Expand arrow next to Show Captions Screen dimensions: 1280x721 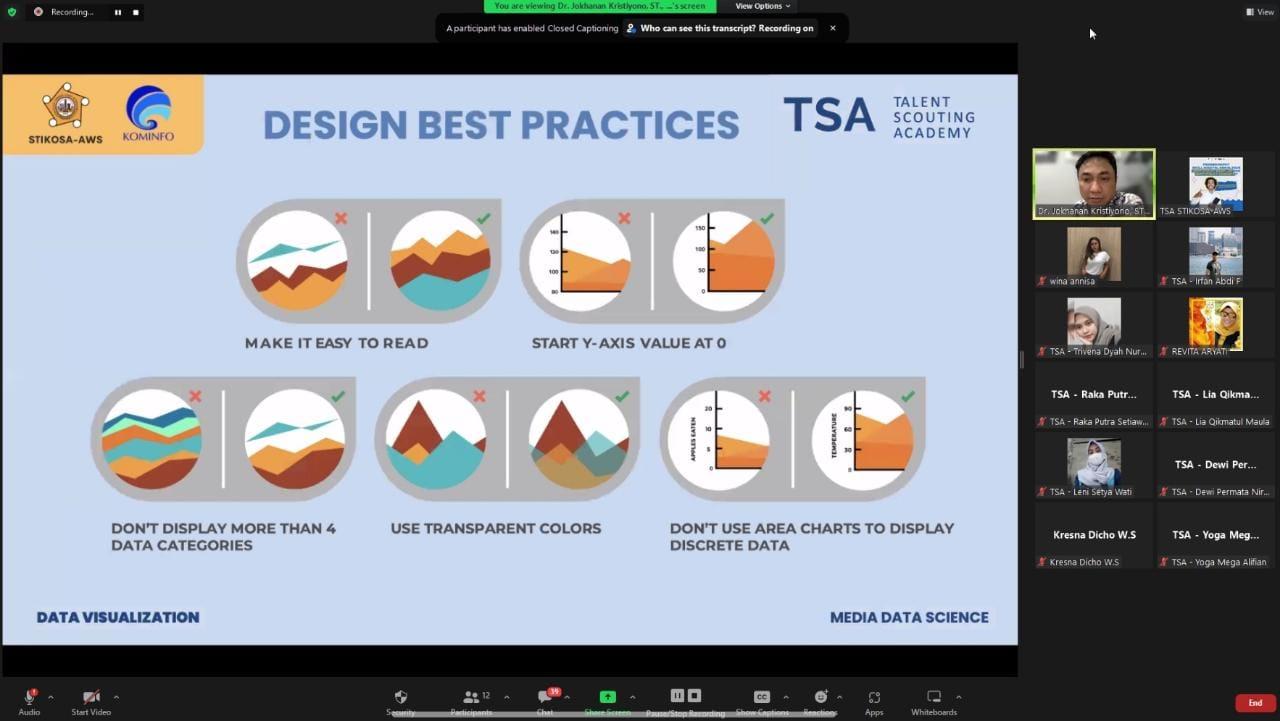pos(786,697)
